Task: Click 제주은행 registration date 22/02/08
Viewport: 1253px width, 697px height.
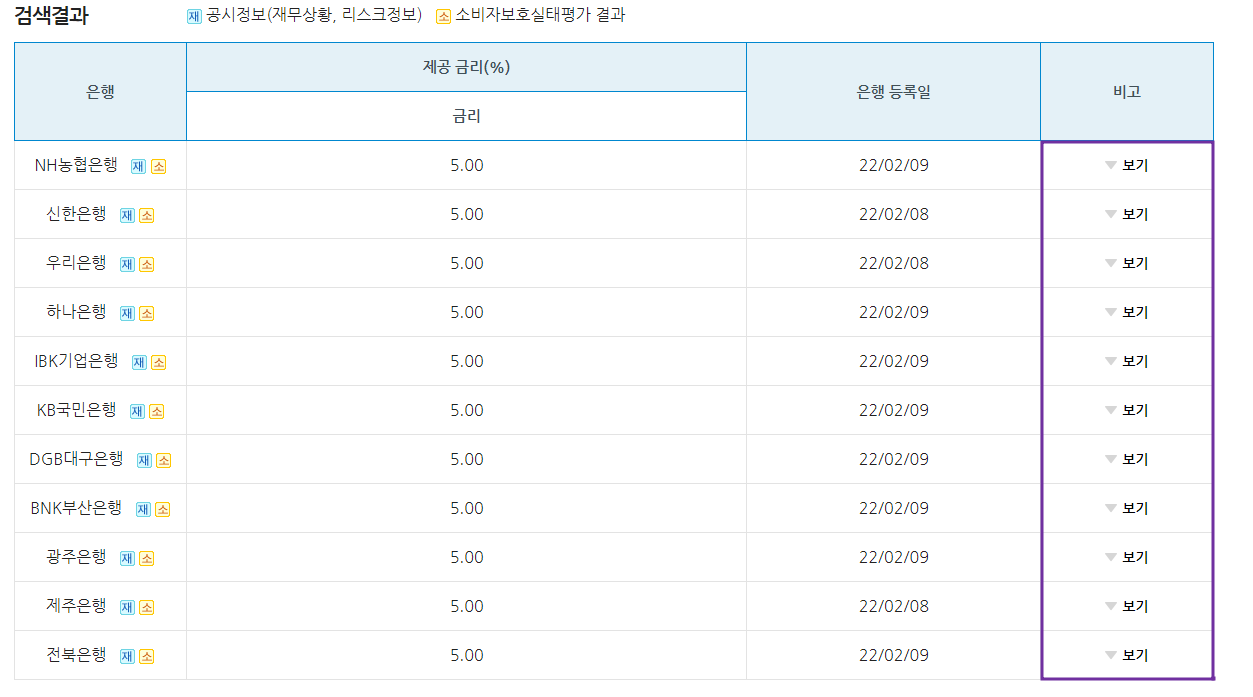Action: (894, 606)
